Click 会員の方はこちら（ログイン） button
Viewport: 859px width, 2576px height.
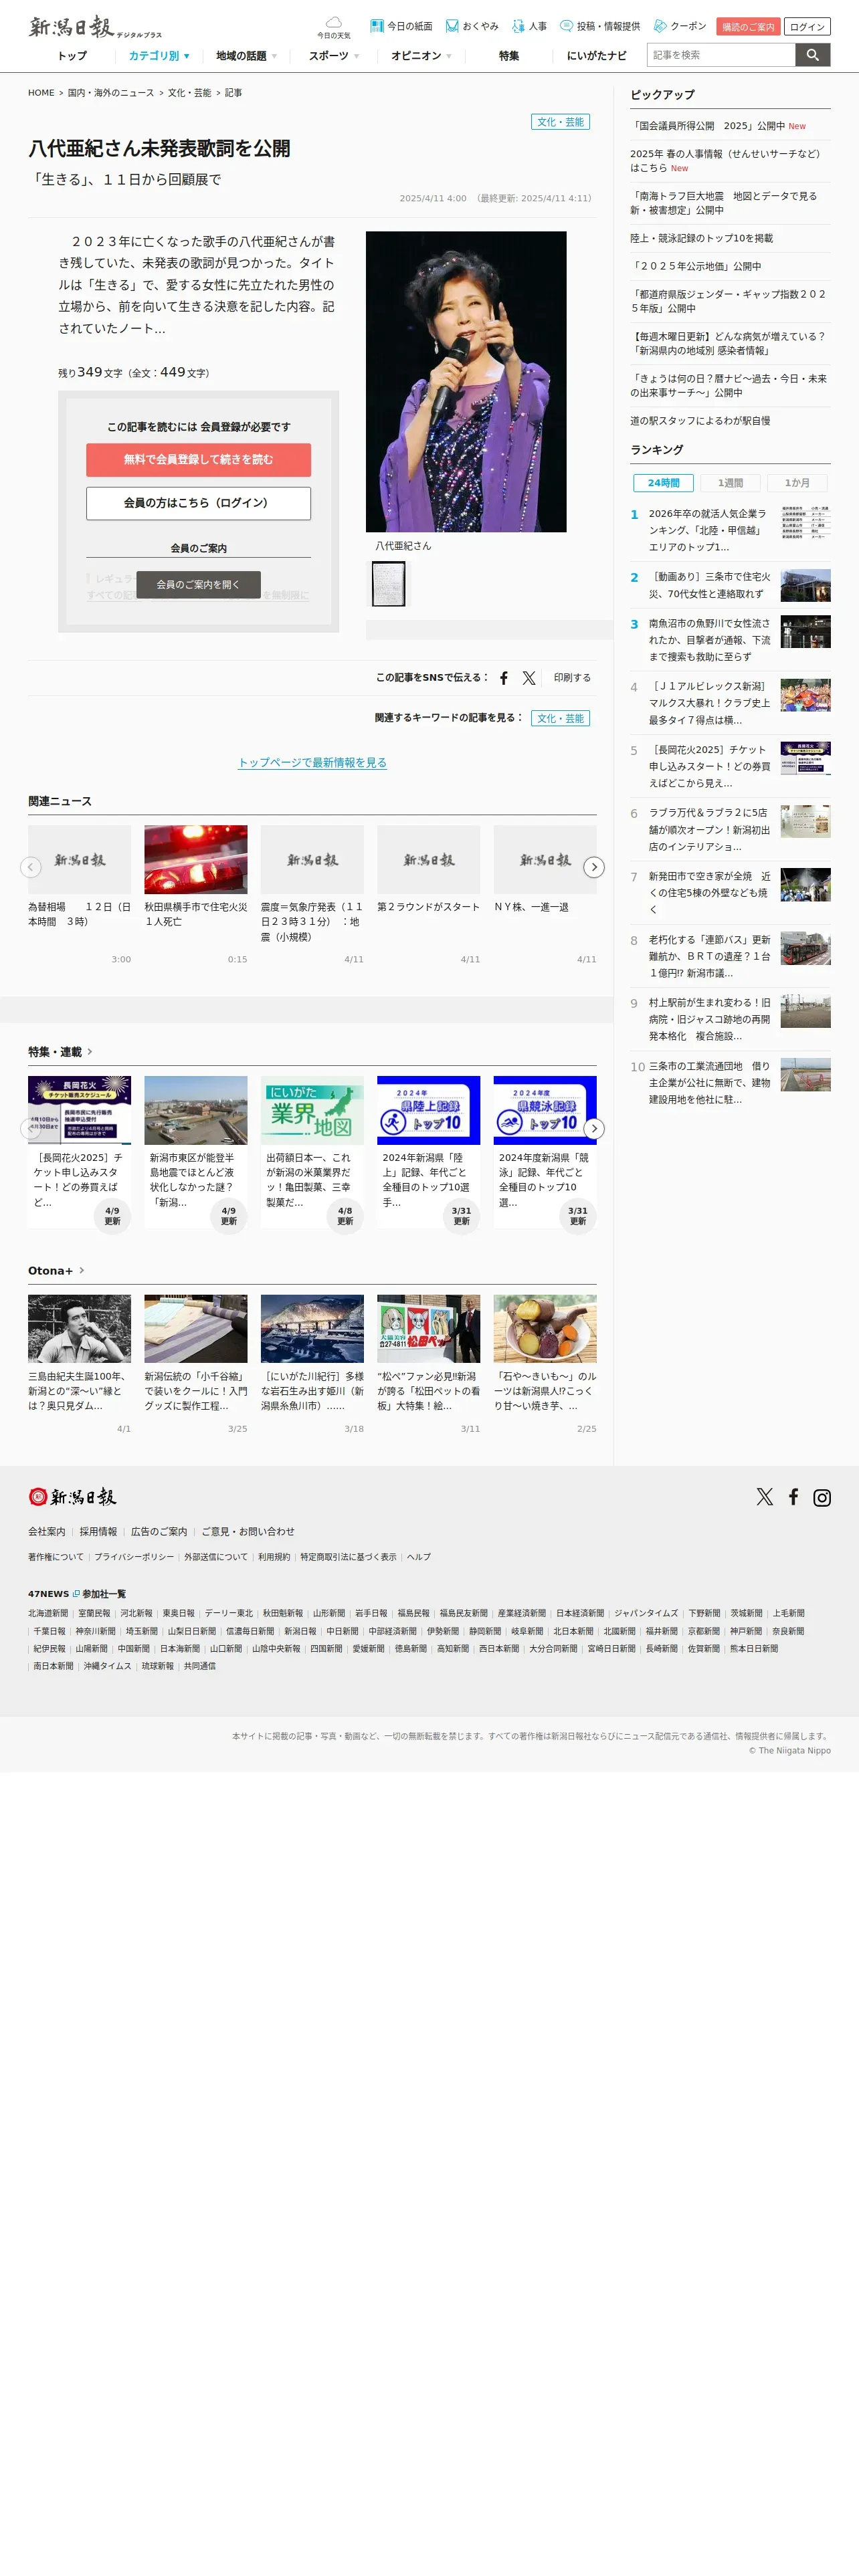(x=198, y=503)
